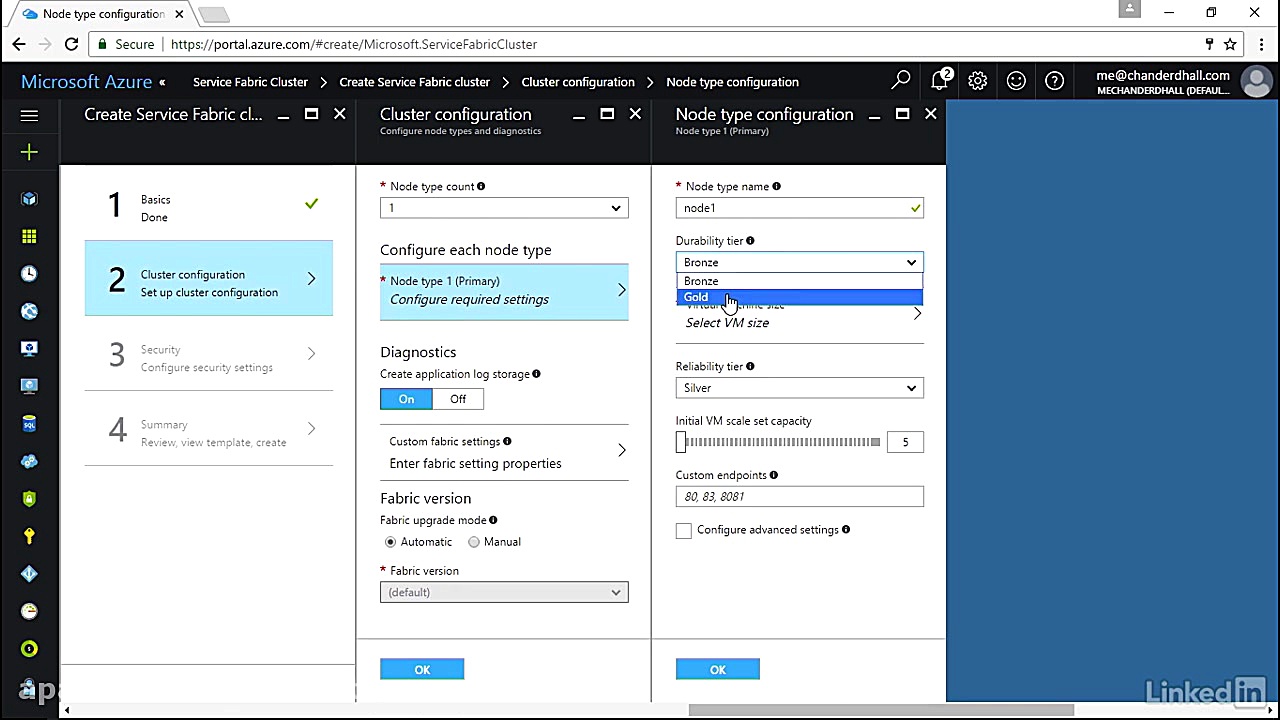1280x720 pixels.
Task: Open the gauge Monitor icon in sidebar
Action: coord(29,611)
